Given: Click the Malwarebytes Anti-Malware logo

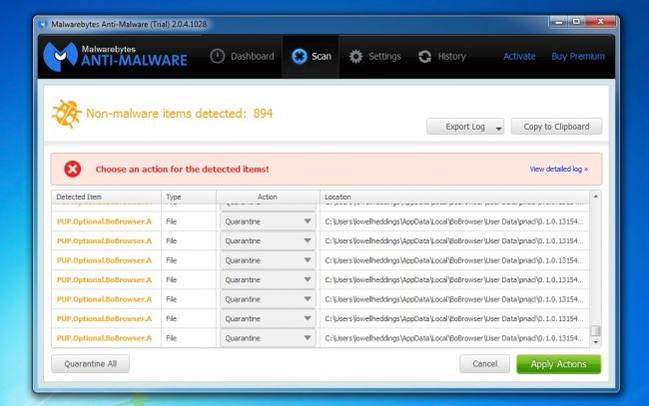Looking at the screenshot, I should click(115, 56).
